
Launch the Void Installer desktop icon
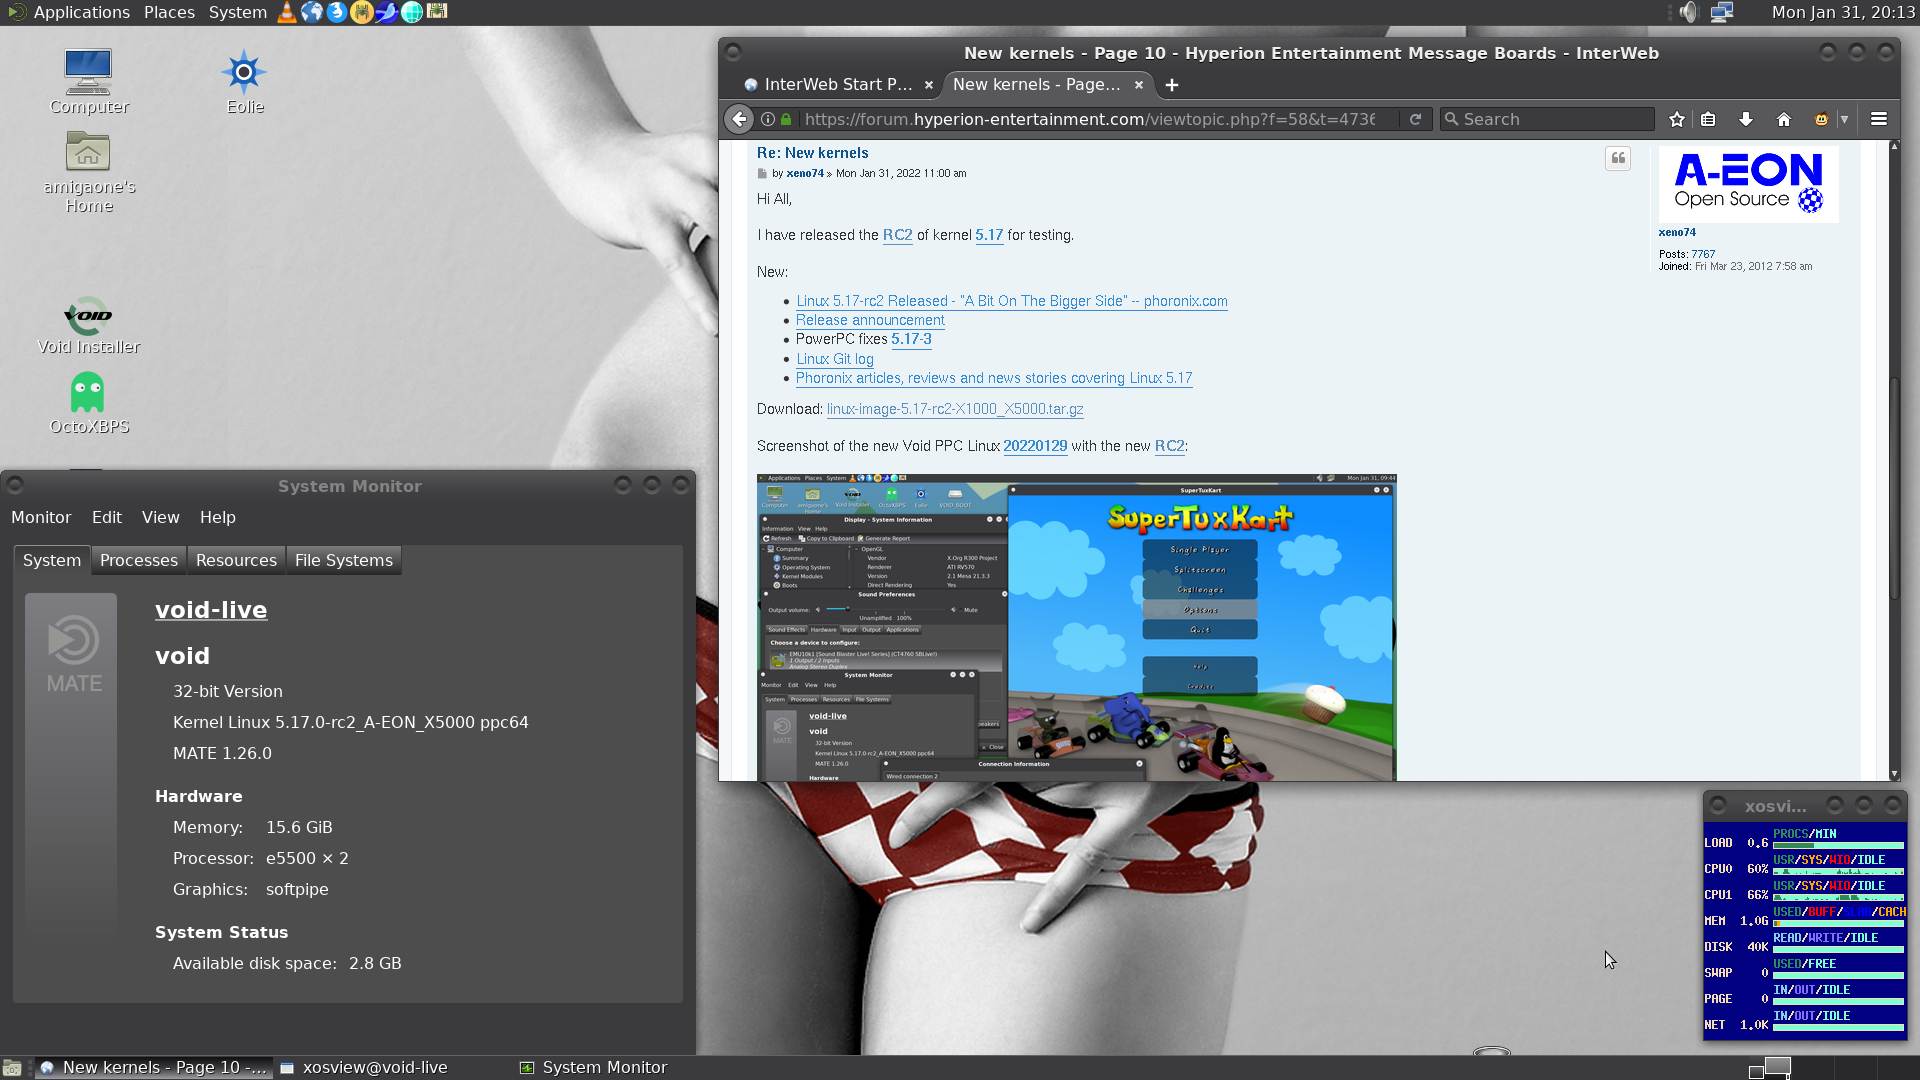tap(89, 326)
